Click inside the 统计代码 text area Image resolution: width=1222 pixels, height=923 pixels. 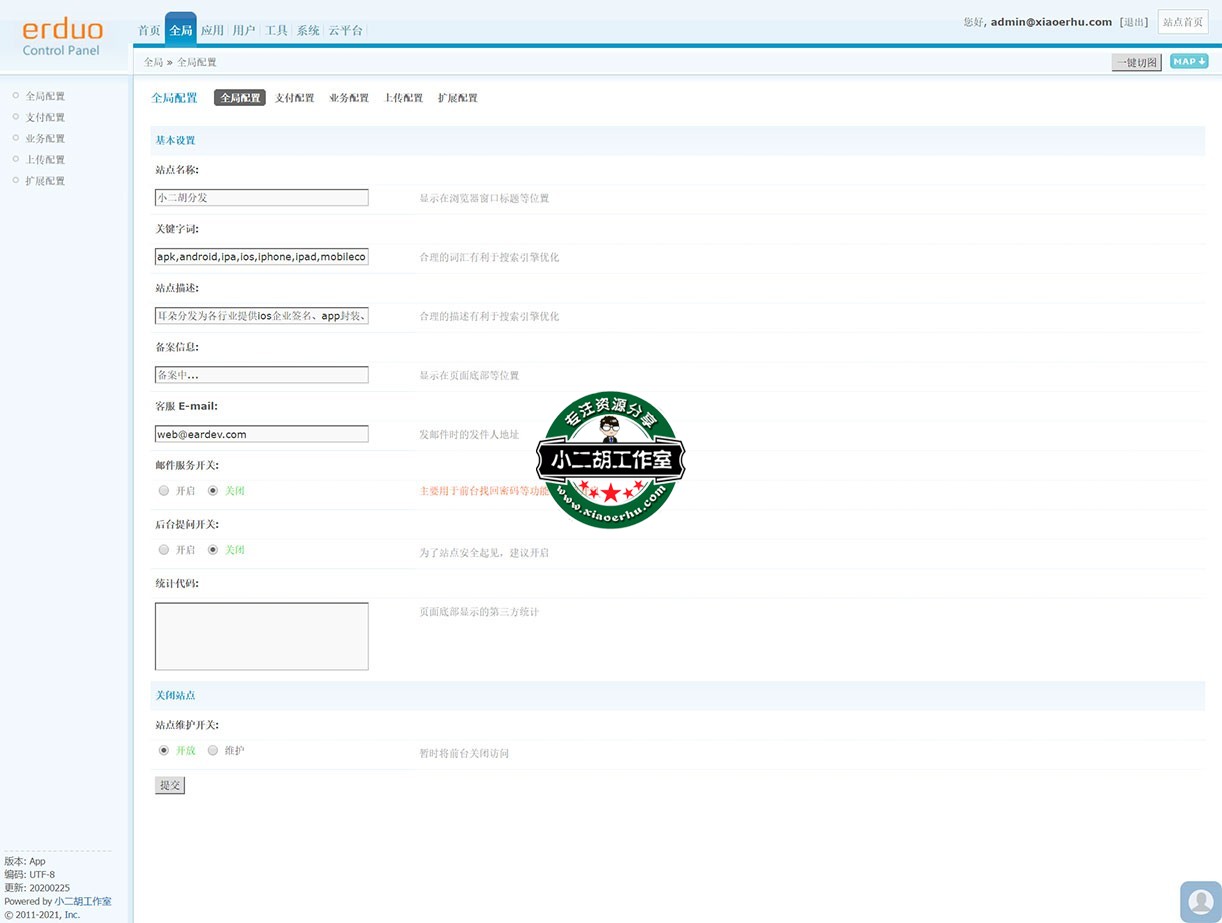(261, 635)
